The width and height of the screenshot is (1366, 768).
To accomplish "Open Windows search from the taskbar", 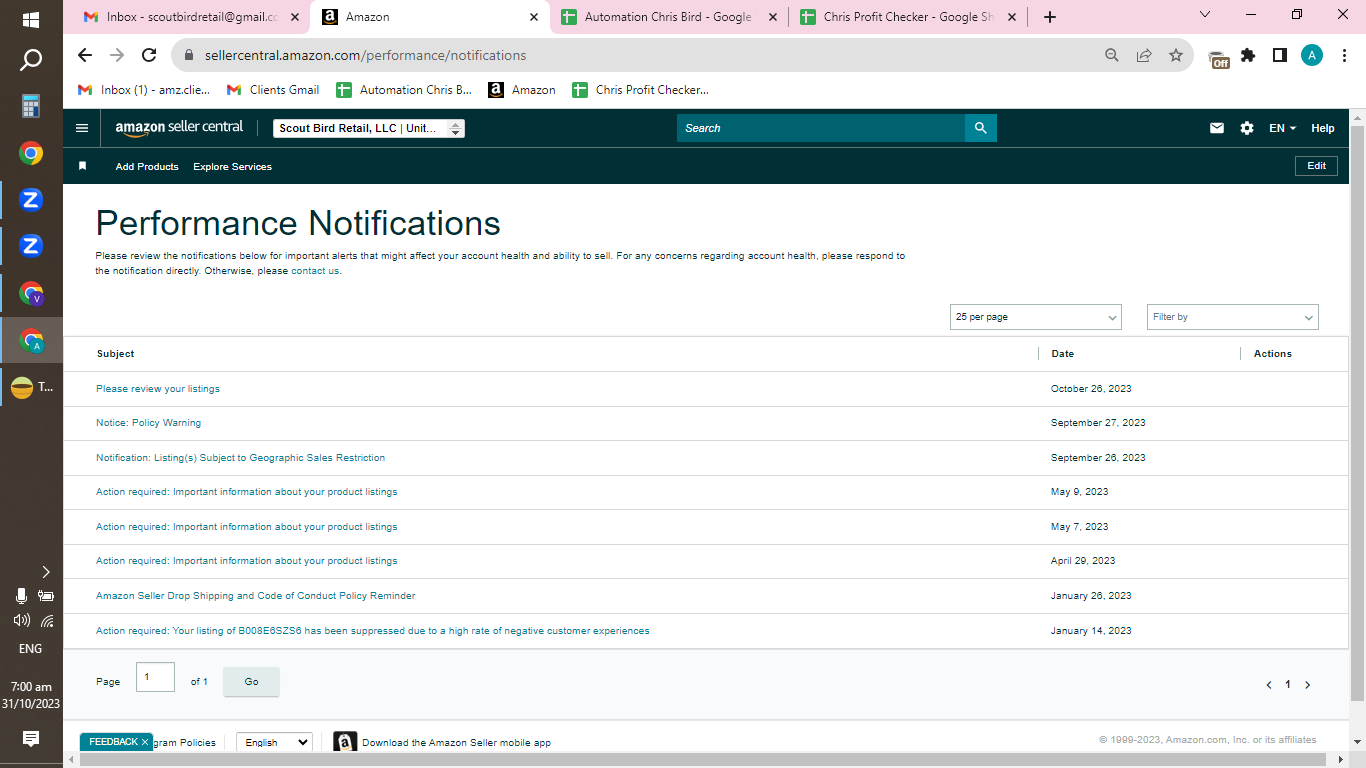I will click(31, 61).
